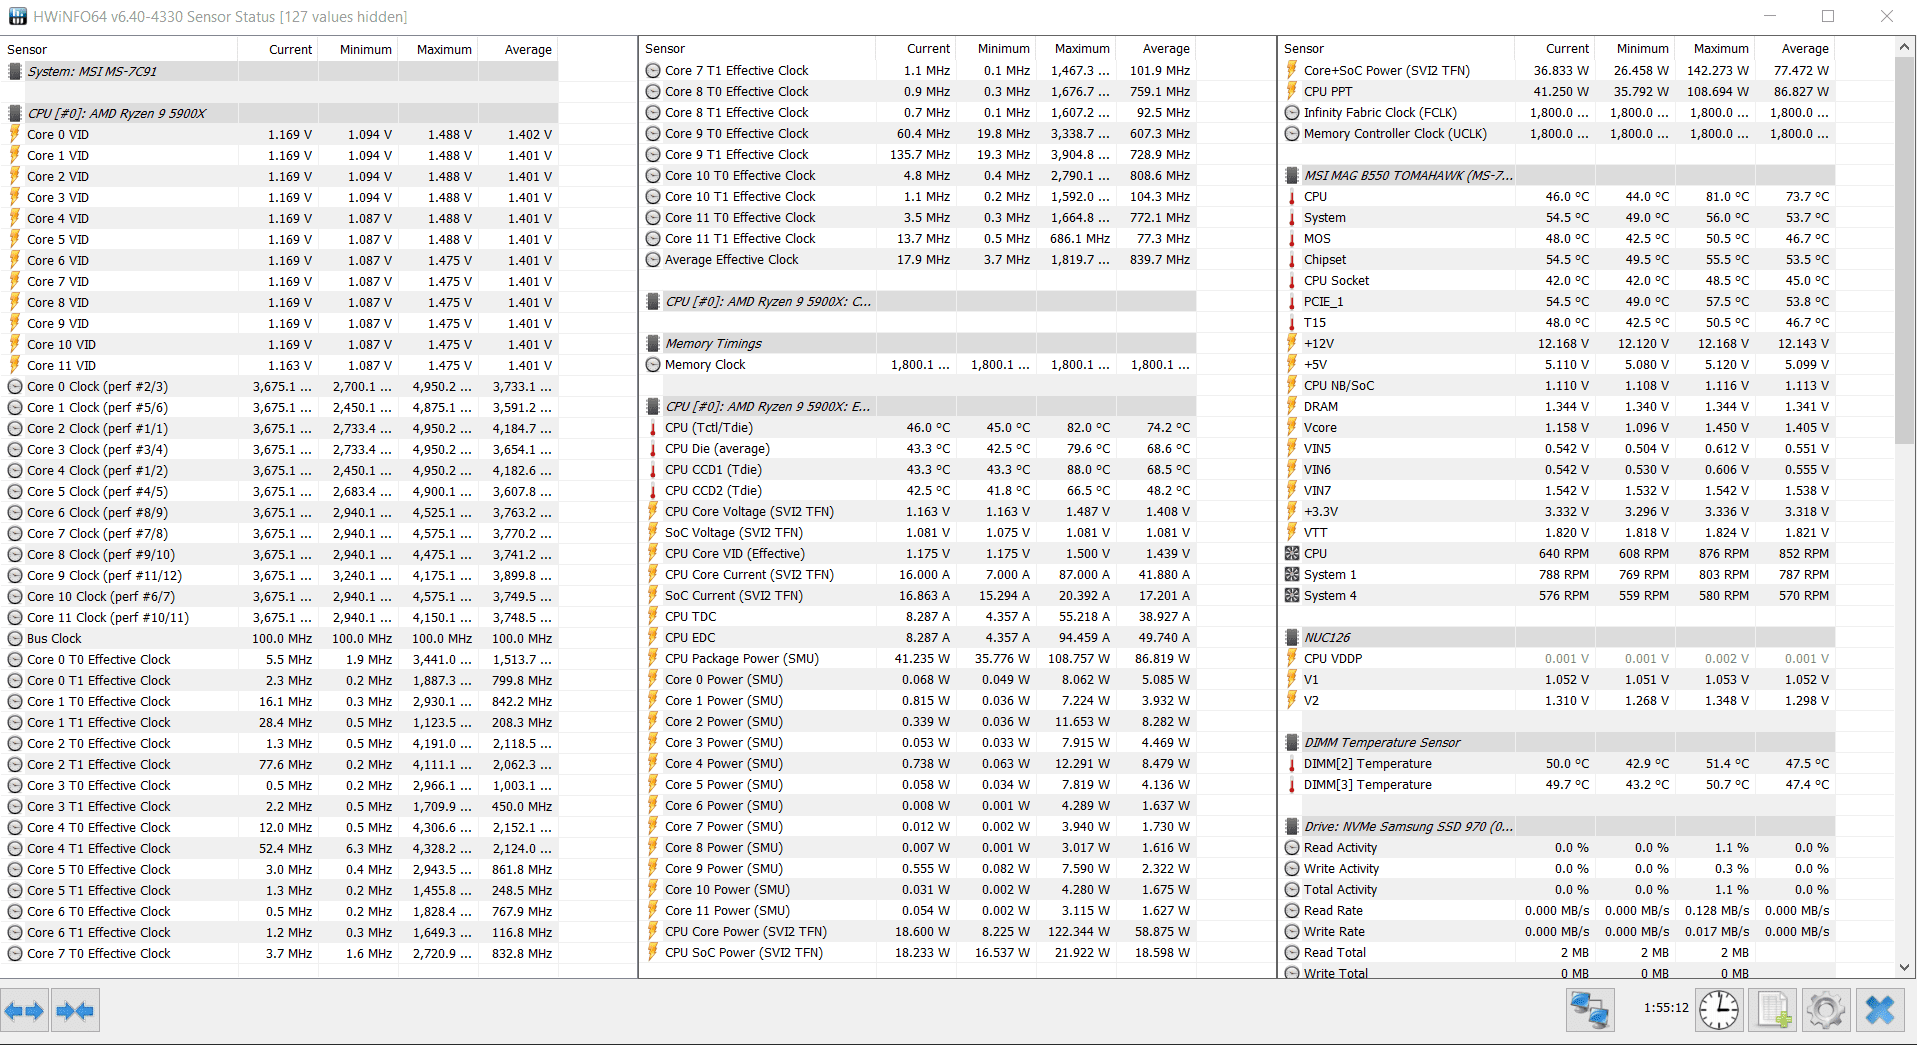Click the shrink layout arrows button

75,1011
